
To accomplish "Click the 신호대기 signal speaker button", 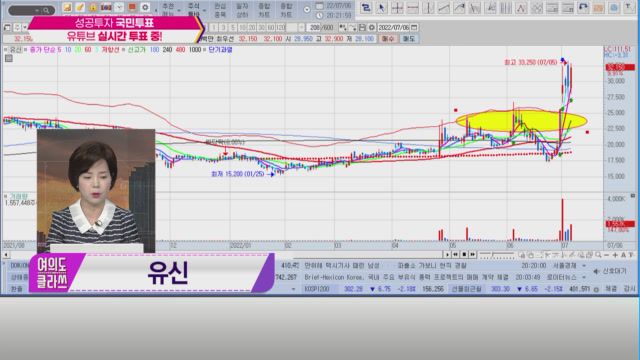I will [610, 271].
